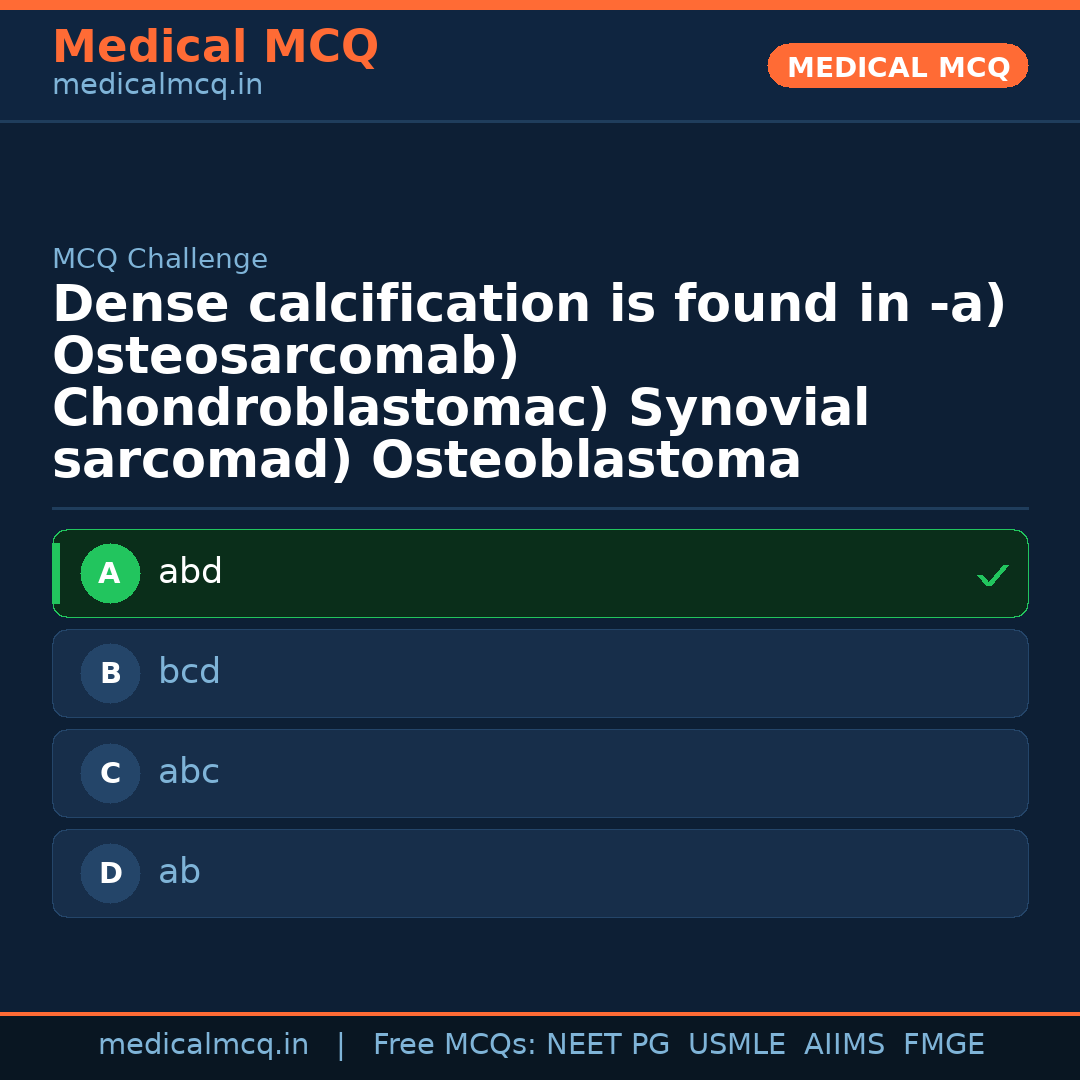Viewport: 1080px width, 1080px height.
Task: Select answer option 'bcd'
Action: pos(540,673)
